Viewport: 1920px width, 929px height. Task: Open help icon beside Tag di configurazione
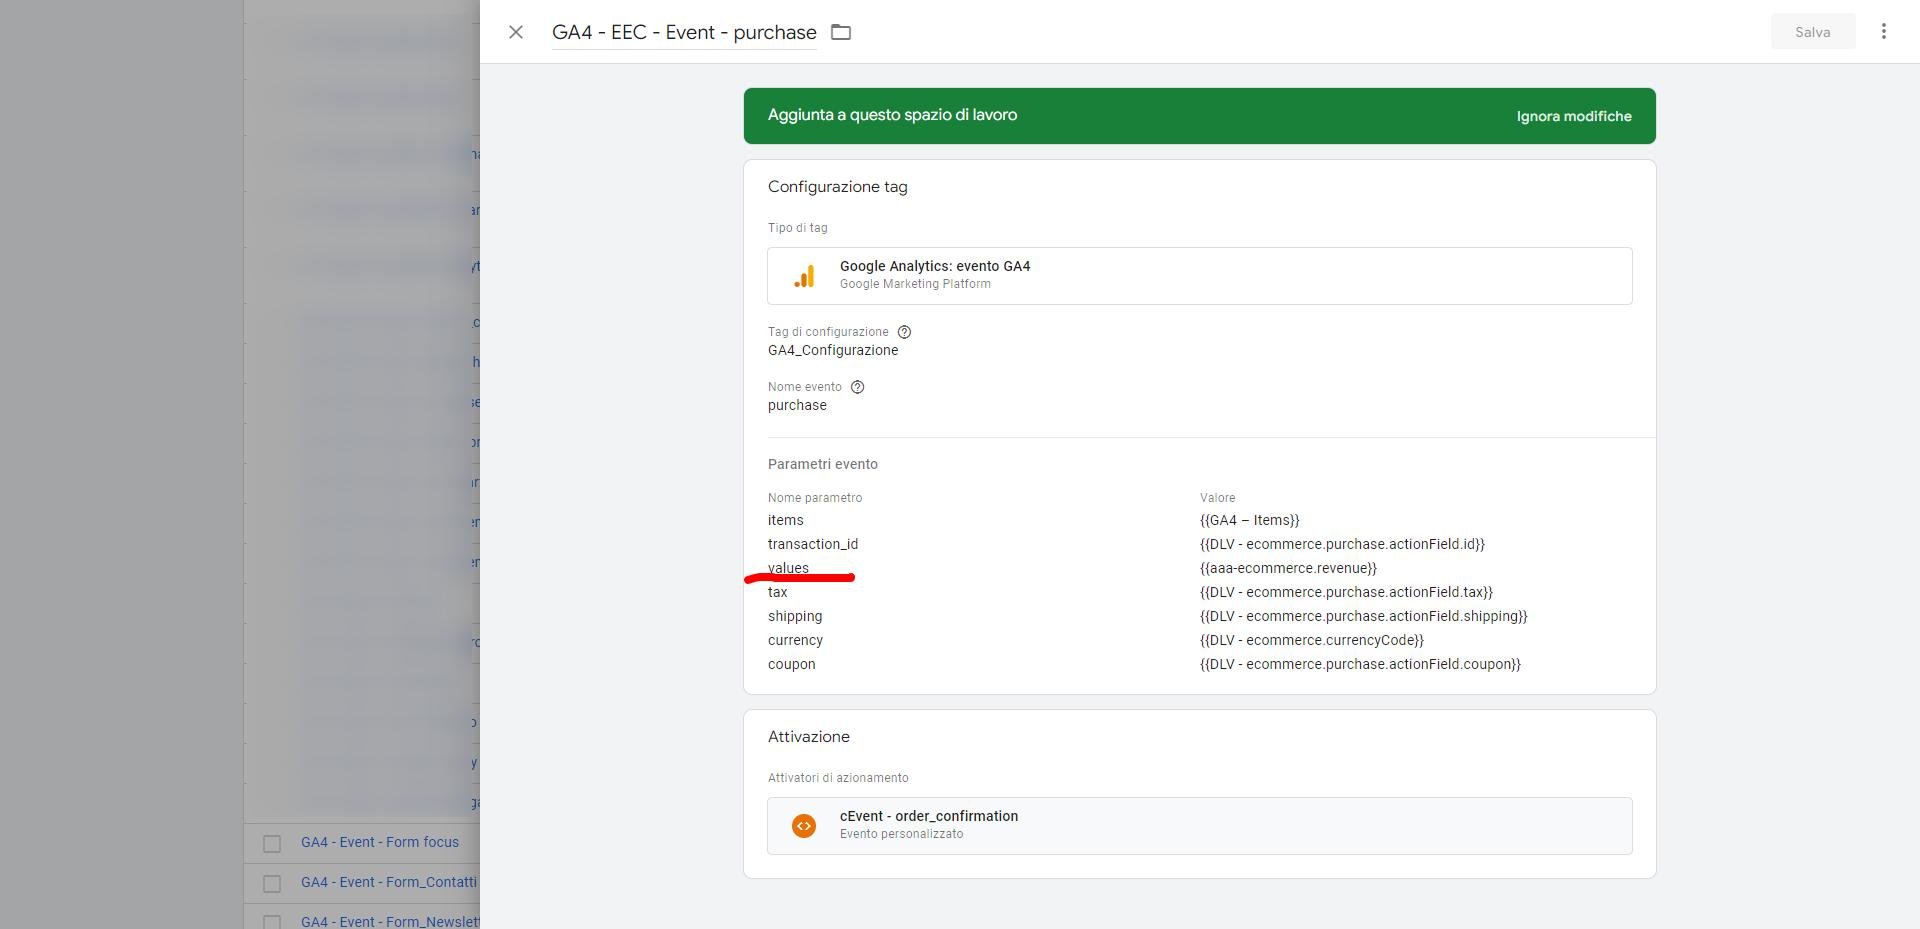coord(904,332)
